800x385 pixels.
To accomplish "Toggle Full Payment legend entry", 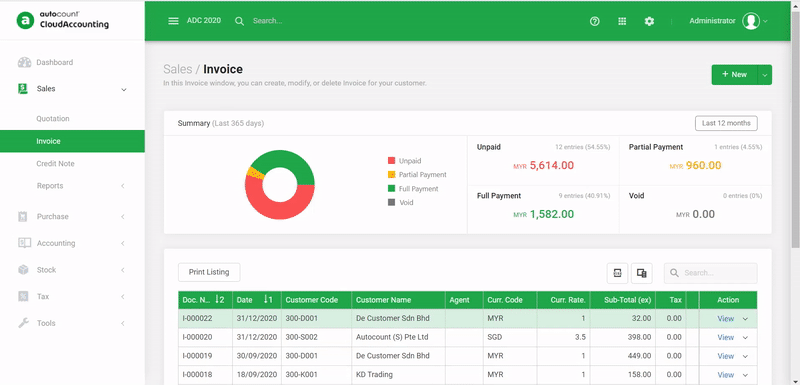I will 413,189.
